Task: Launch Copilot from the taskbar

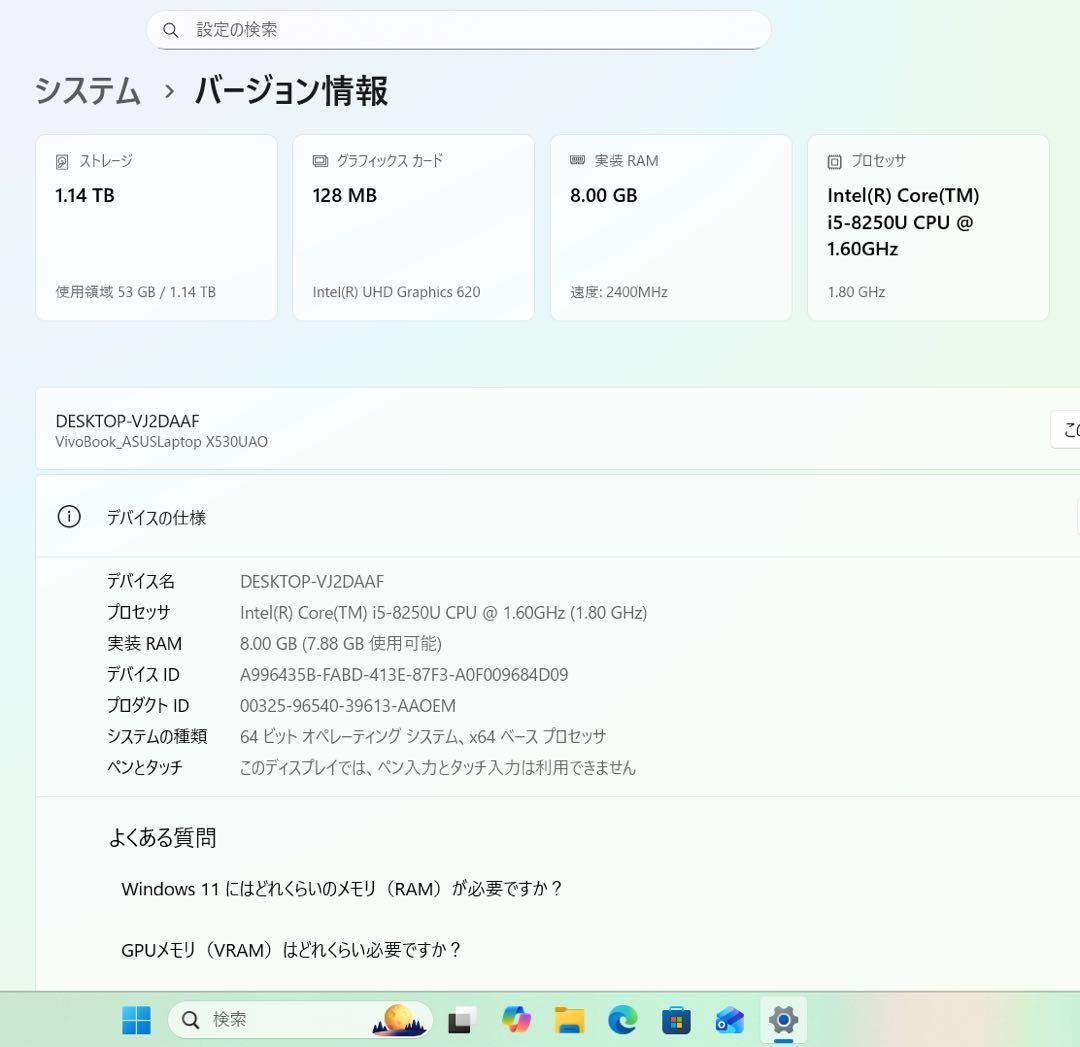Action: click(516, 1020)
